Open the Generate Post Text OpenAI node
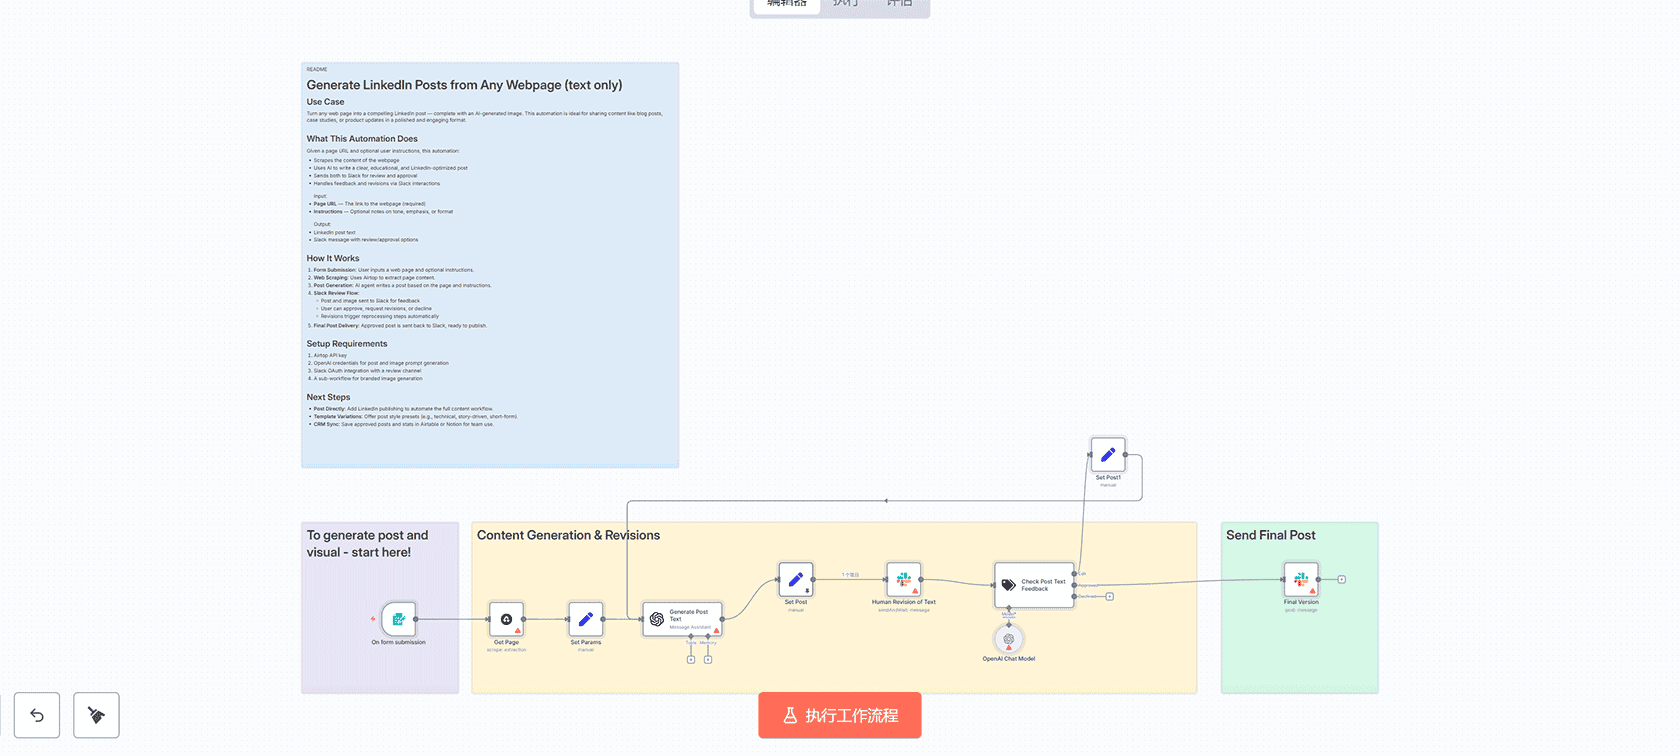Image resolution: width=1680 pixels, height=756 pixels. (x=681, y=619)
